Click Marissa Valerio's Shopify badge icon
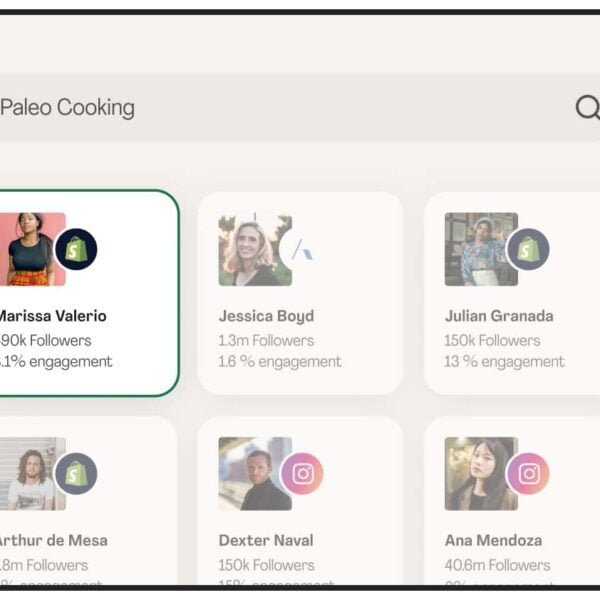This screenshot has height=600, width=600. (x=76, y=249)
